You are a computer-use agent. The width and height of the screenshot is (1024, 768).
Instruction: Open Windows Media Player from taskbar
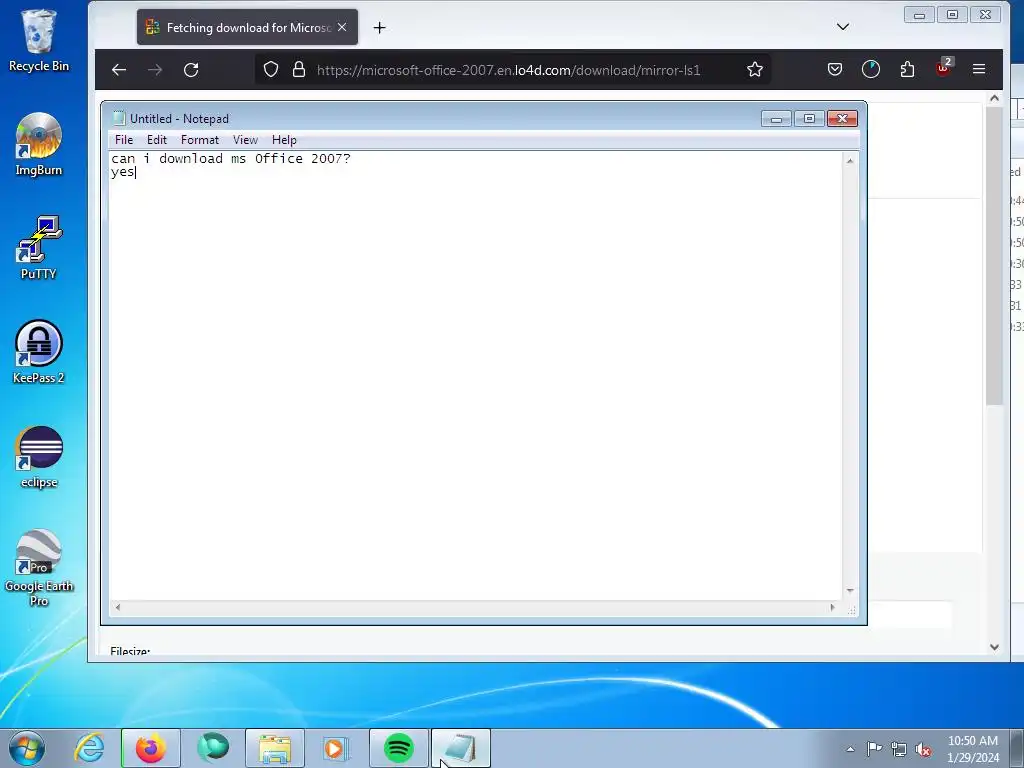[x=336, y=748]
